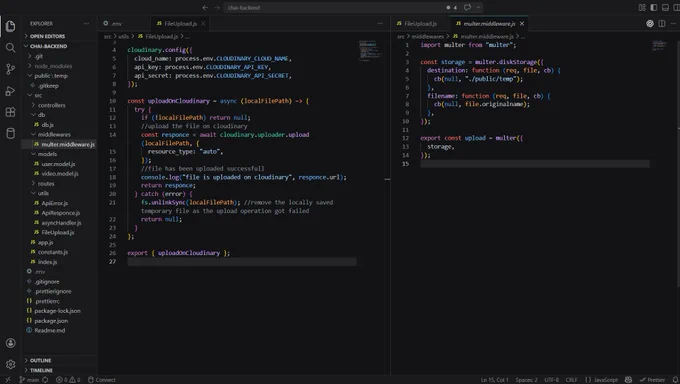The image size is (680, 384).
Task: Open the Search view in activity bar
Action: point(10,48)
